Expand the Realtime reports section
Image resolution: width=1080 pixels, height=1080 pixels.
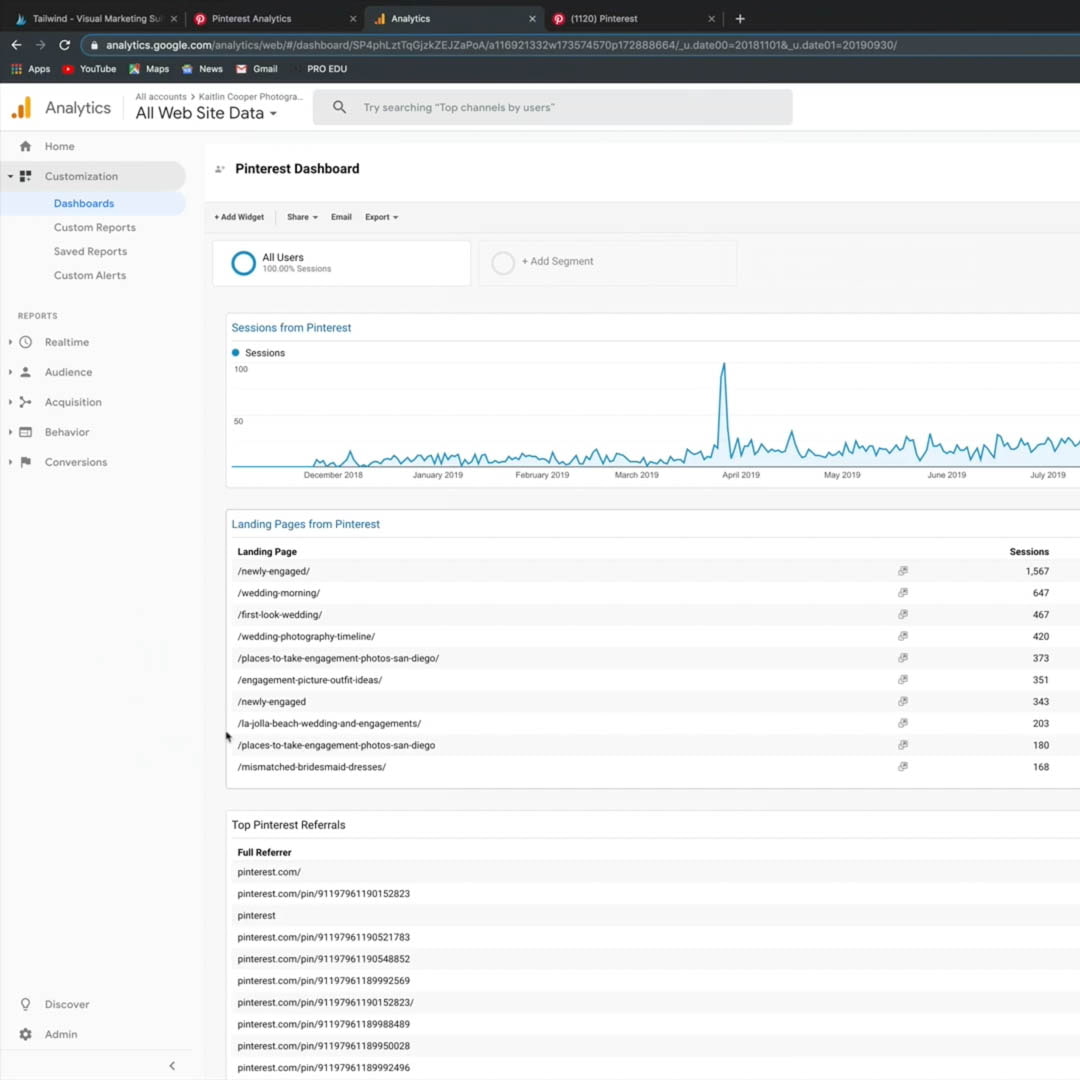tap(66, 342)
